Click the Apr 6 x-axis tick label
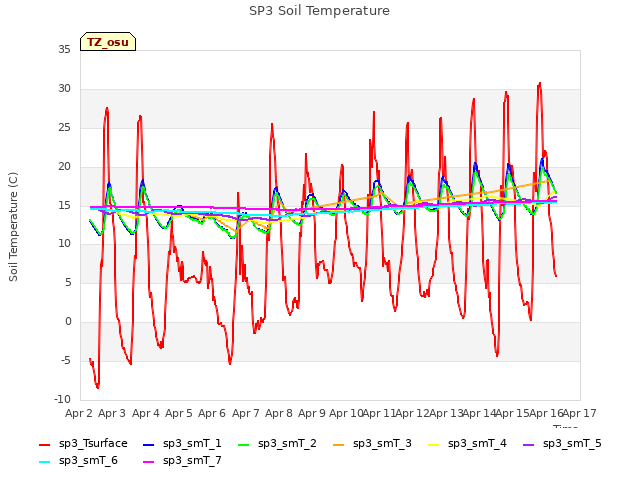Image resolution: width=640 pixels, height=480 pixels. click(x=212, y=413)
